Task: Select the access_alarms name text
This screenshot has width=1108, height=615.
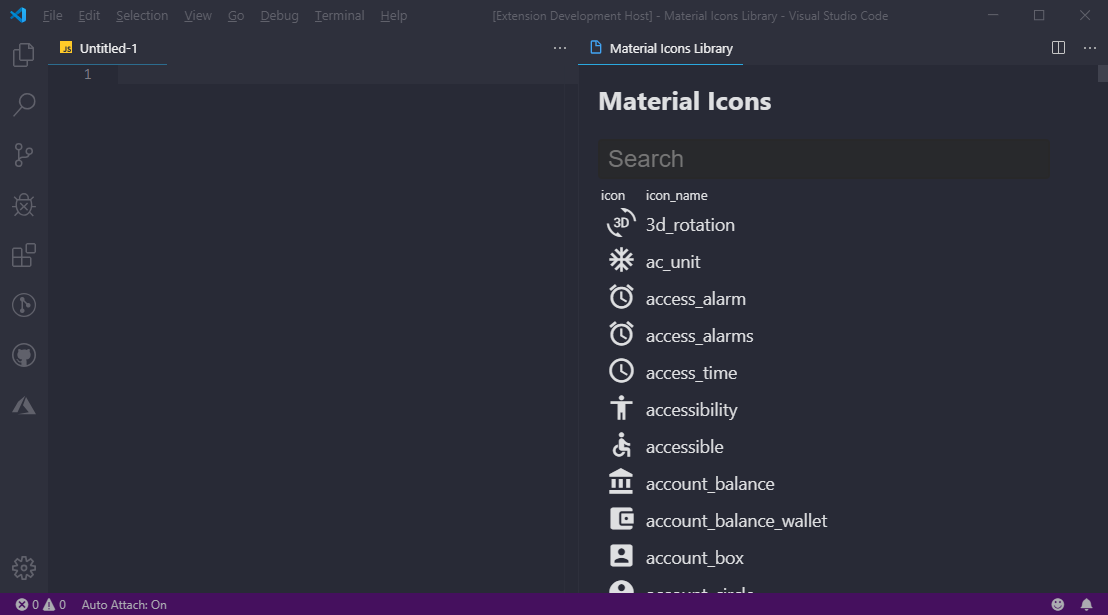Action: [699, 336]
